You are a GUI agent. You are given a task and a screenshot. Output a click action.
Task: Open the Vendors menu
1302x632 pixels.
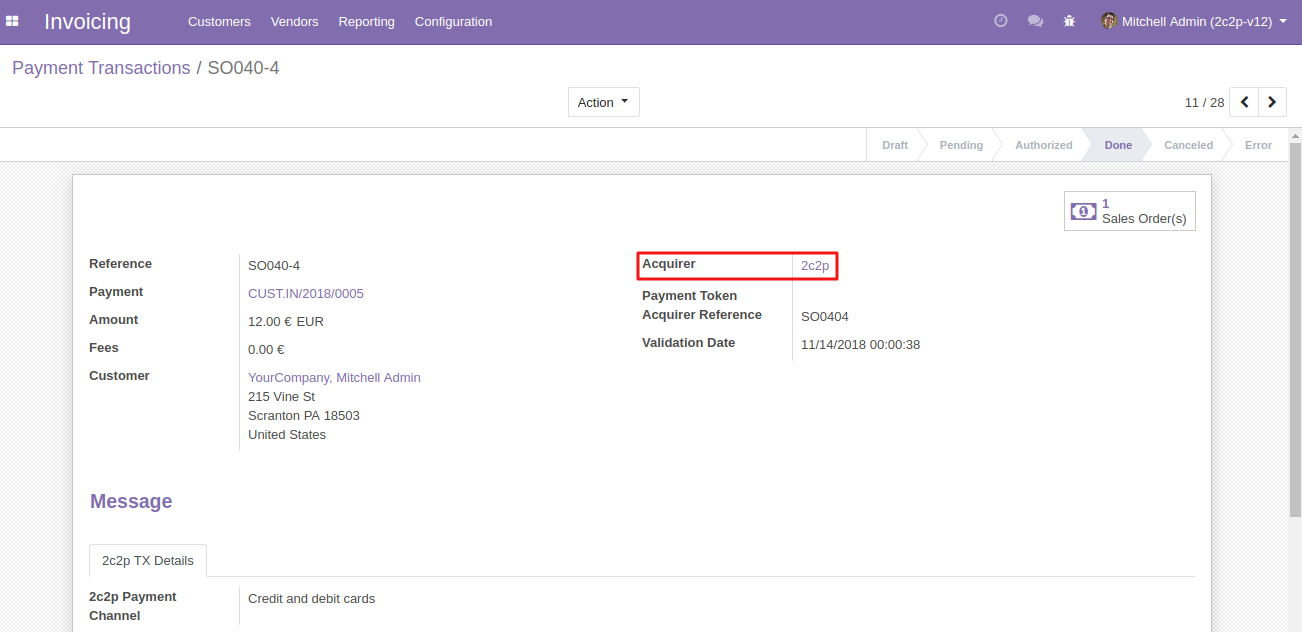pos(295,21)
